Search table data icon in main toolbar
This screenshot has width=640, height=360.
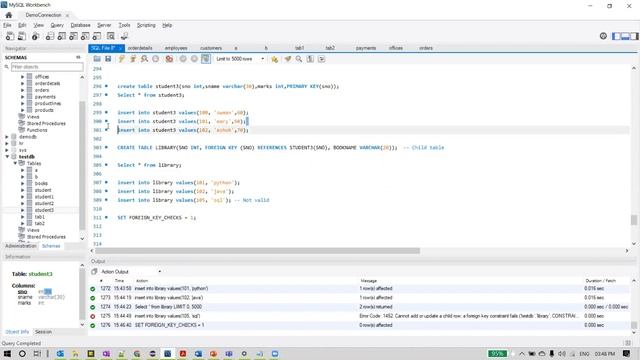pos(111,36)
